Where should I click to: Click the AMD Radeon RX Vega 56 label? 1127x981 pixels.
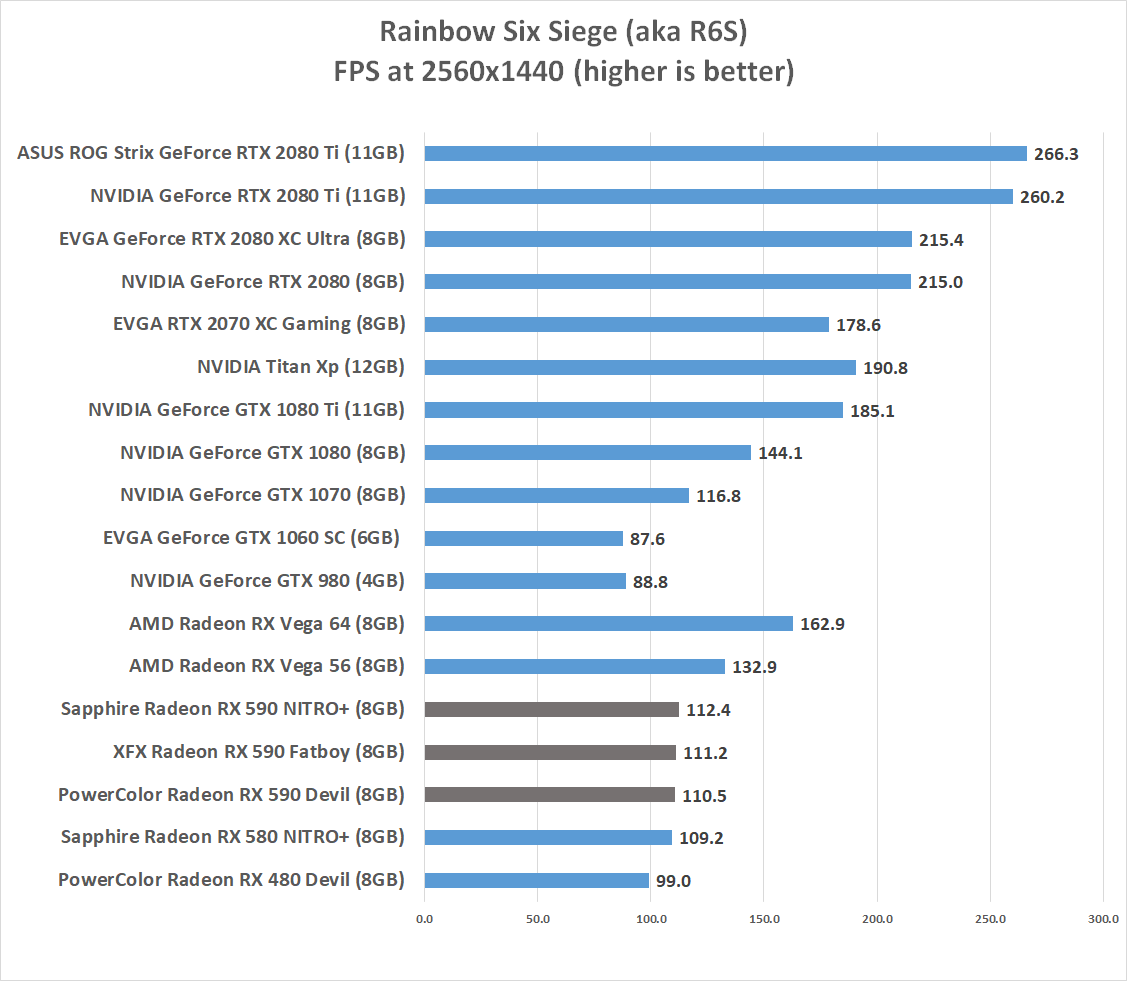(x=267, y=666)
